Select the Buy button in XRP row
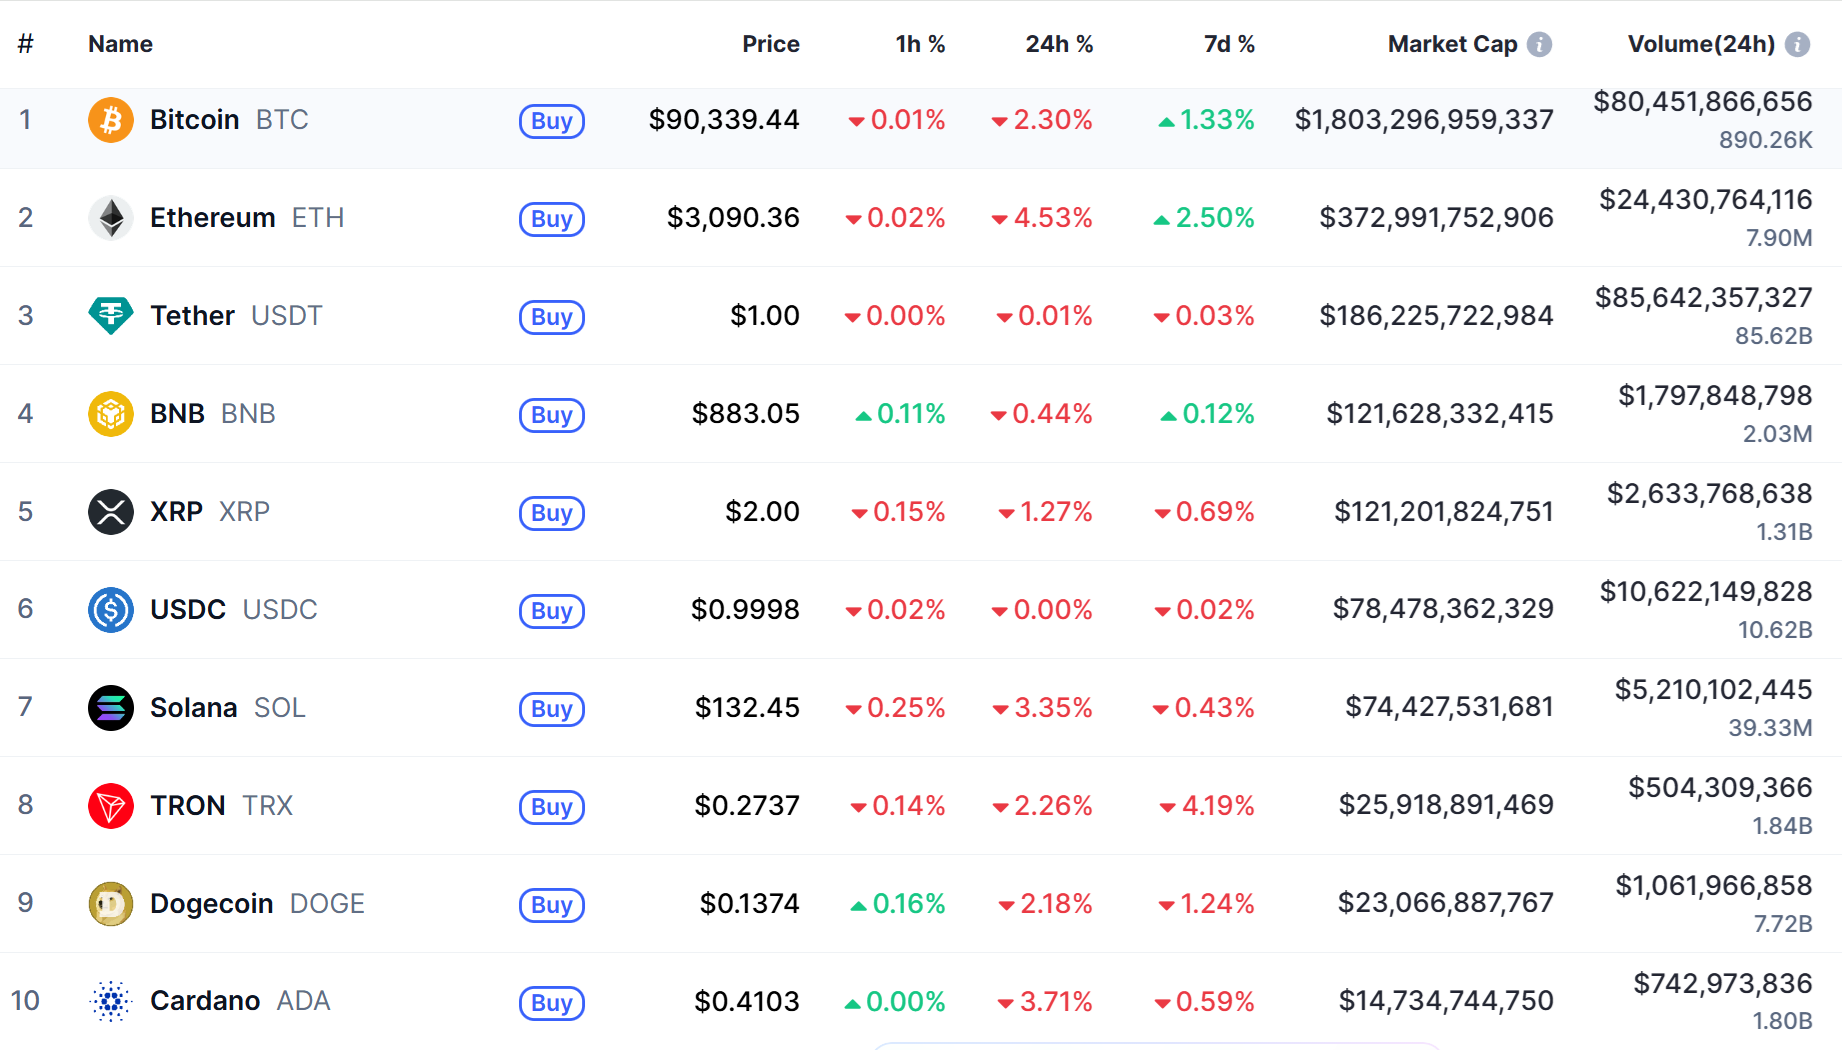This screenshot has height=1050, width=1842. pyautogui.click(x=552, y=513)
